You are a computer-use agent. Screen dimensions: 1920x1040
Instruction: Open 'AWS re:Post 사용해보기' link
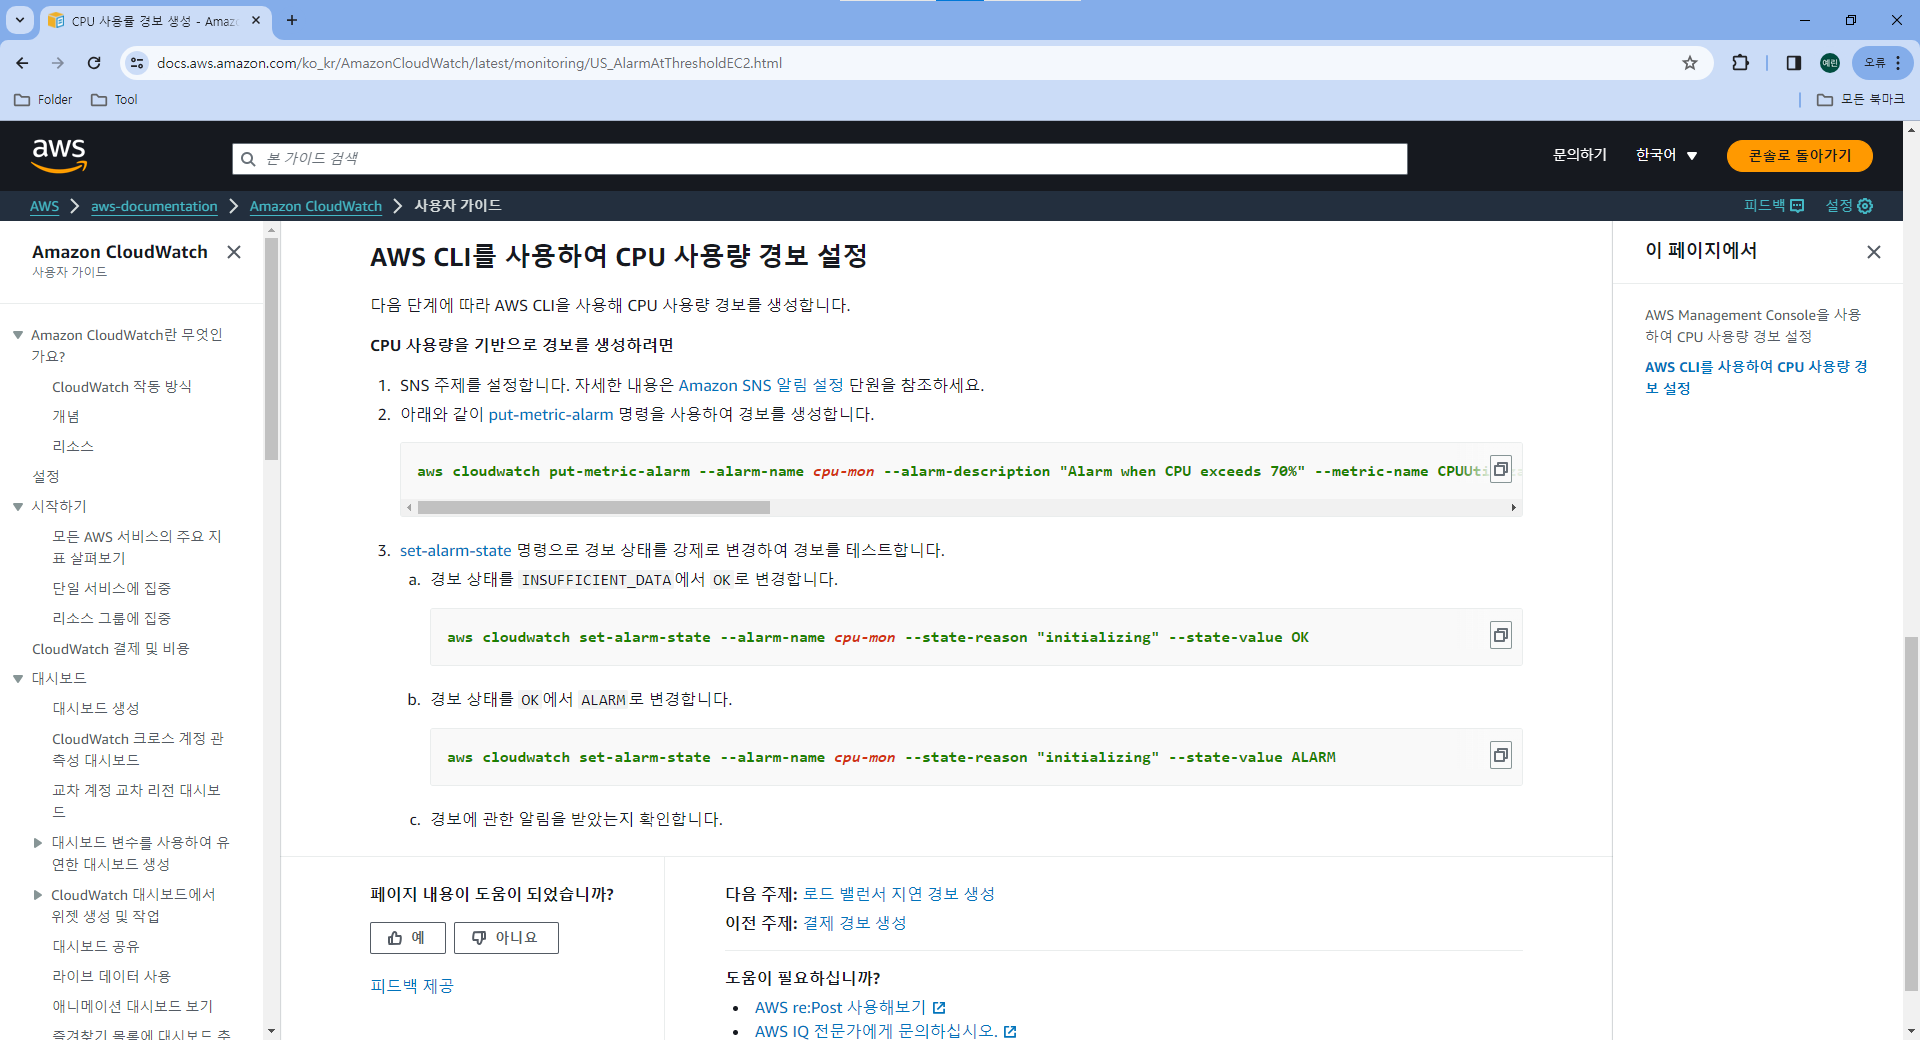click(850, 1008)
